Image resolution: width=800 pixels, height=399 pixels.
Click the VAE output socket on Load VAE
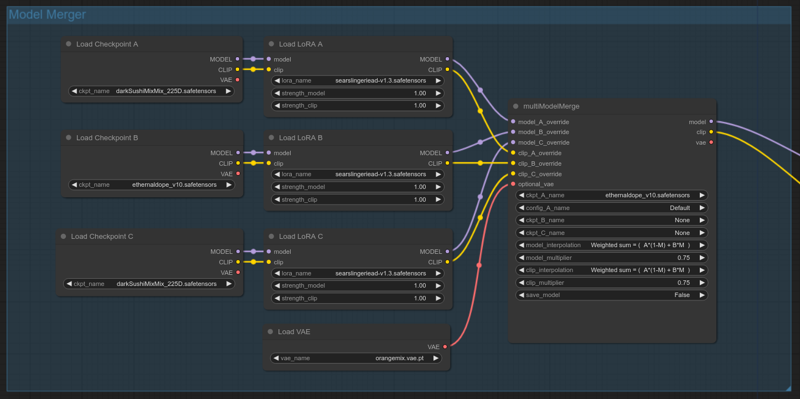tap(445, 346)
